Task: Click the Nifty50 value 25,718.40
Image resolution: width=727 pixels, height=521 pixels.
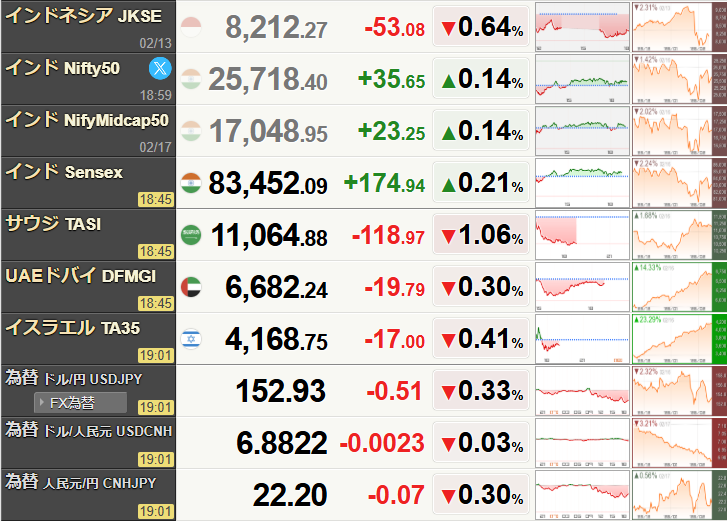Action: 268,79
